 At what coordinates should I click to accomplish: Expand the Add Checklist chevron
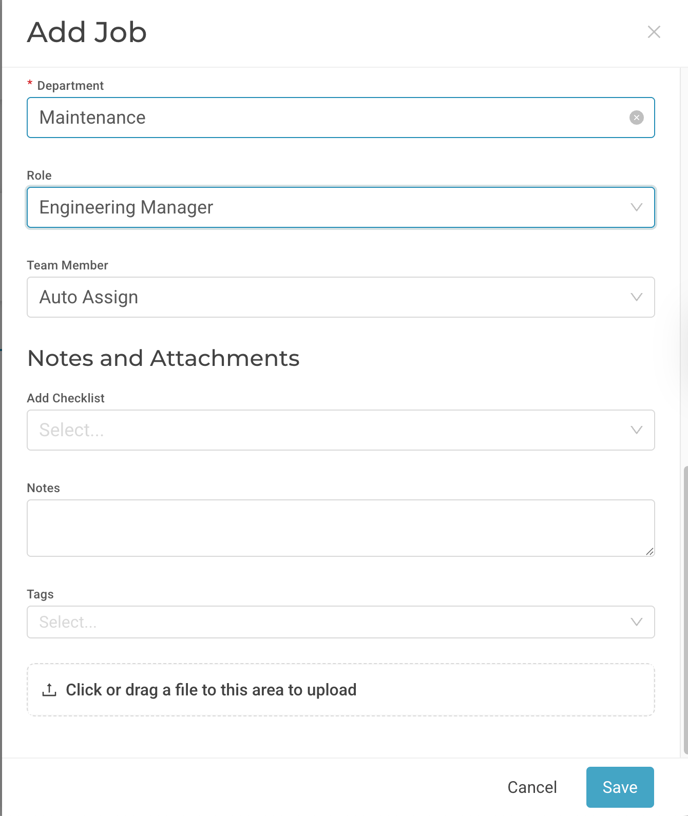pyautogui.click(x=636, y=430)
